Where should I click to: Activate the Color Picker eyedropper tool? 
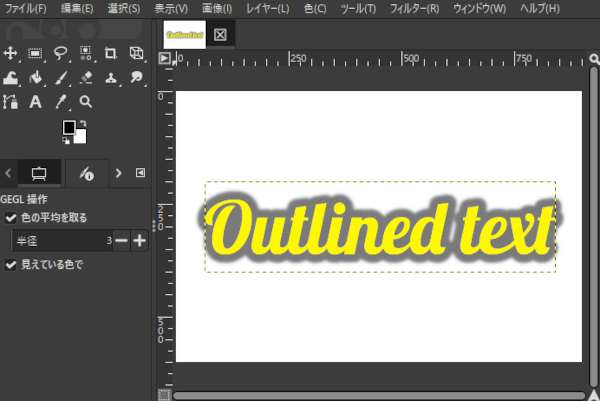(x=61, y=101)
